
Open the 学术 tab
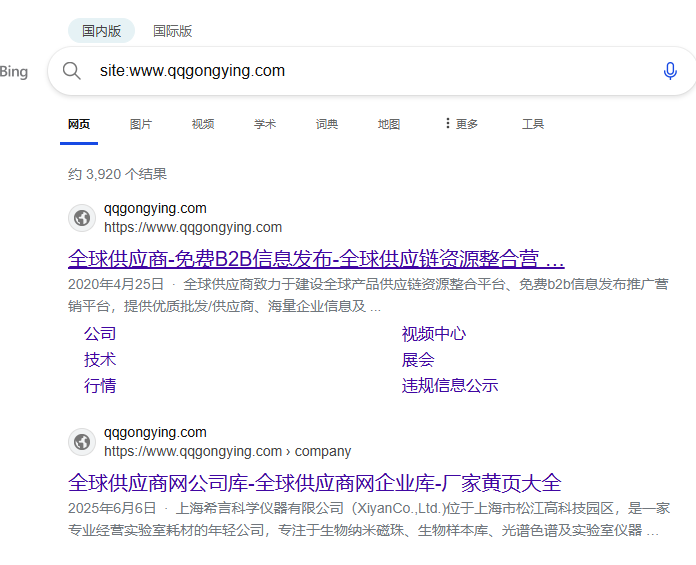point(265,124)
